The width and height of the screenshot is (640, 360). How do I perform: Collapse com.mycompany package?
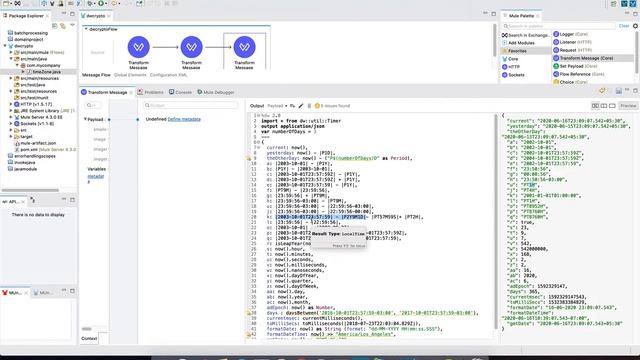coord(17,65)
